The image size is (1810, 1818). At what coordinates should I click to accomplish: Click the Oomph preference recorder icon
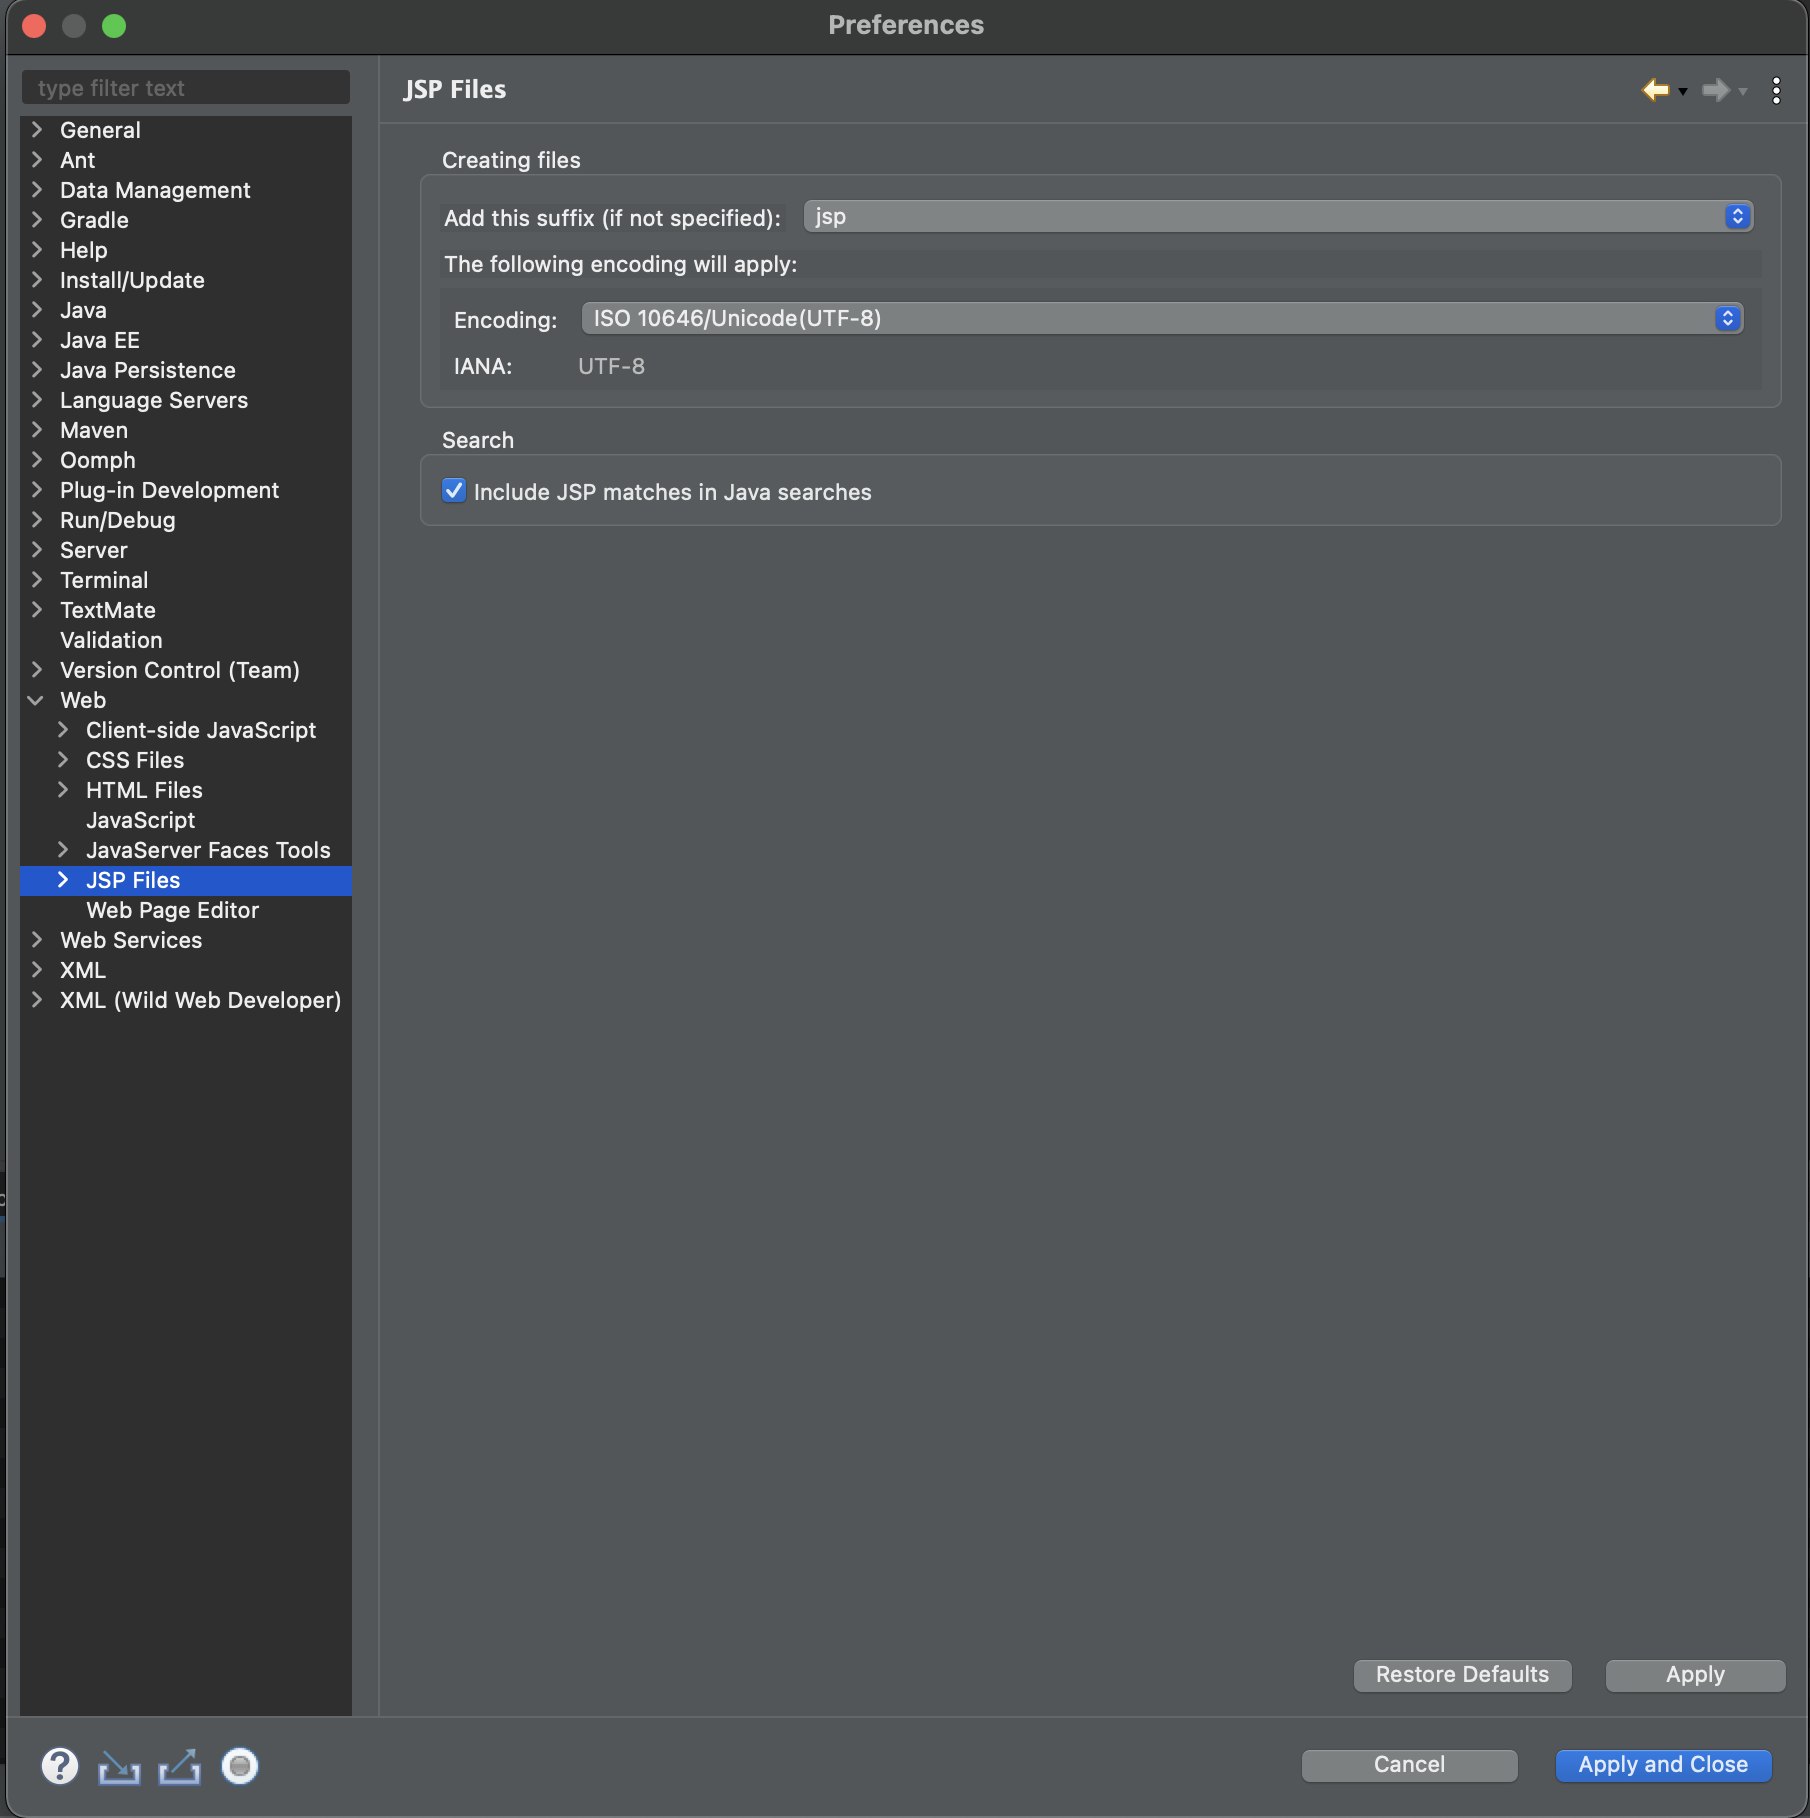240,1766
